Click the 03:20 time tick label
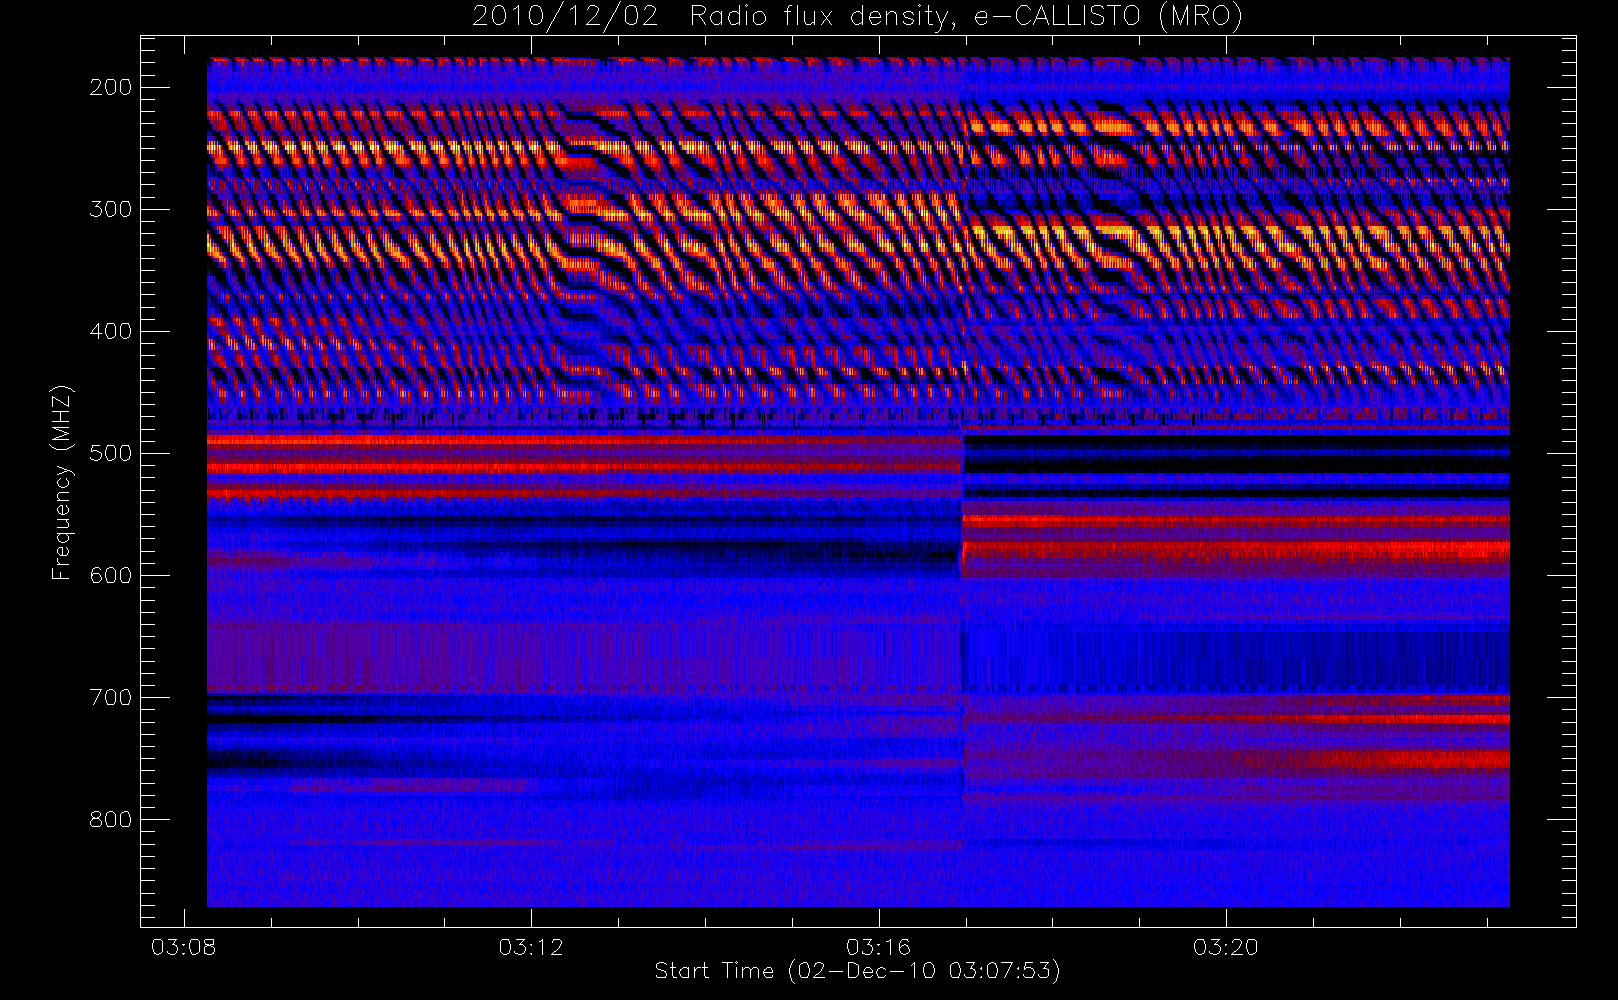 (x=1225, y=947)
